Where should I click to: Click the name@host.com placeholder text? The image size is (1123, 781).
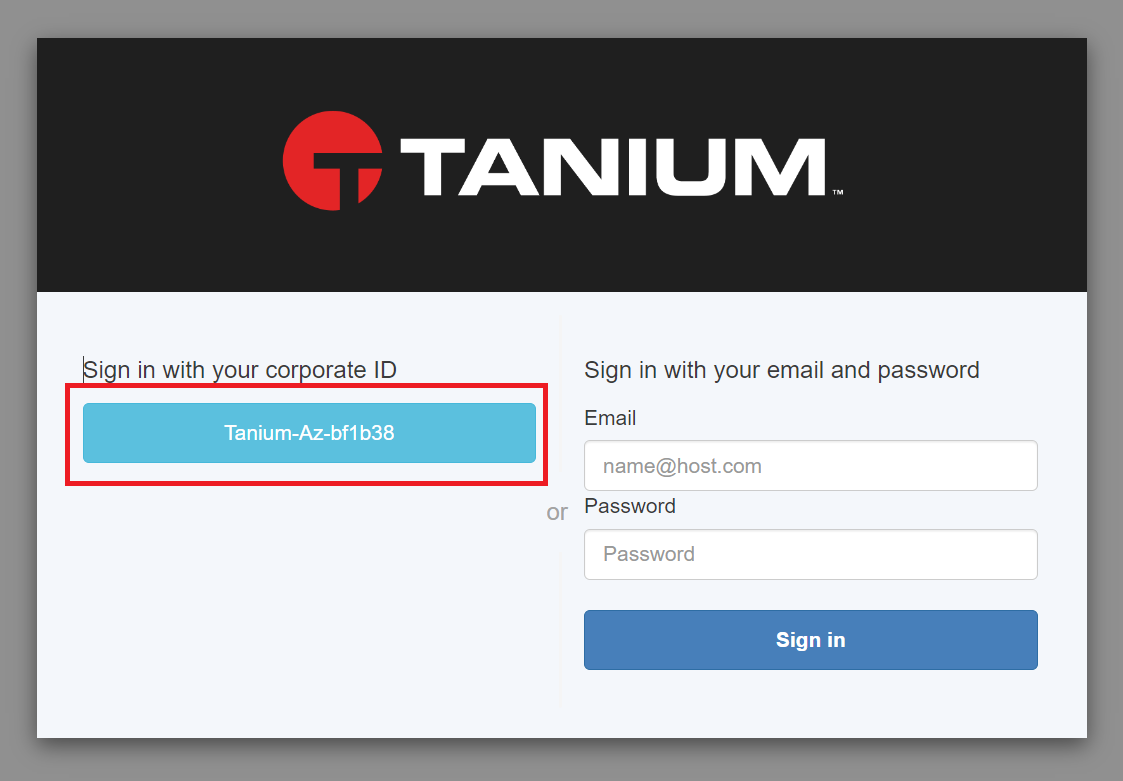(682, 466)
